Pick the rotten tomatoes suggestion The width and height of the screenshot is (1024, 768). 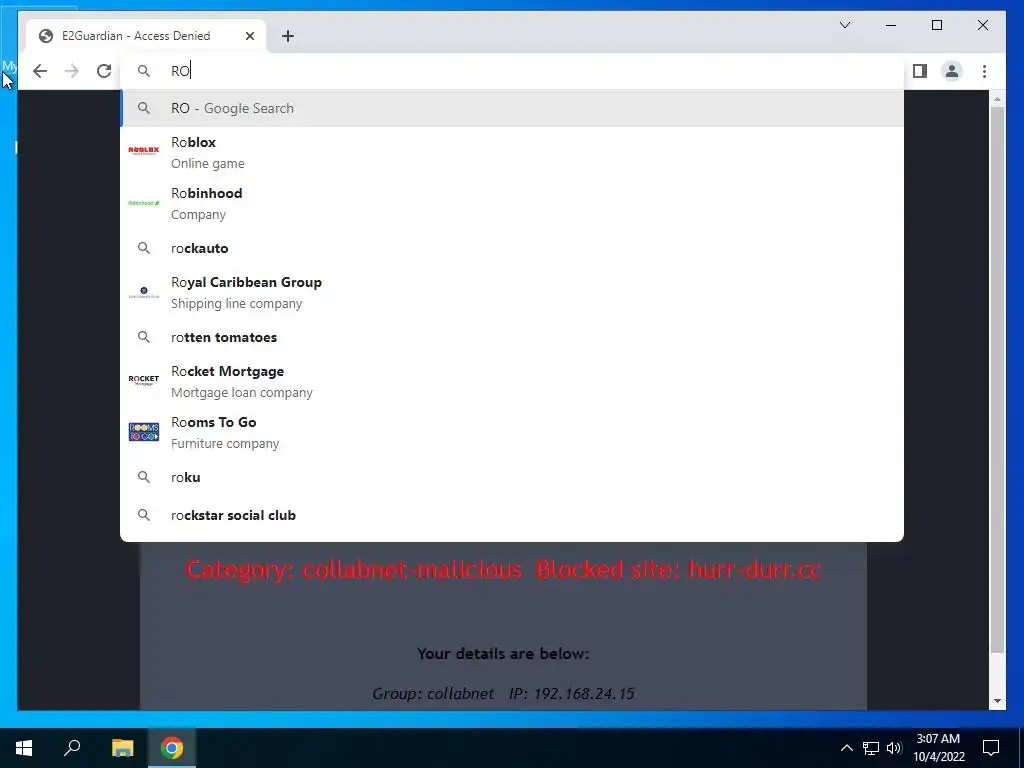click(x=512, y=337)
